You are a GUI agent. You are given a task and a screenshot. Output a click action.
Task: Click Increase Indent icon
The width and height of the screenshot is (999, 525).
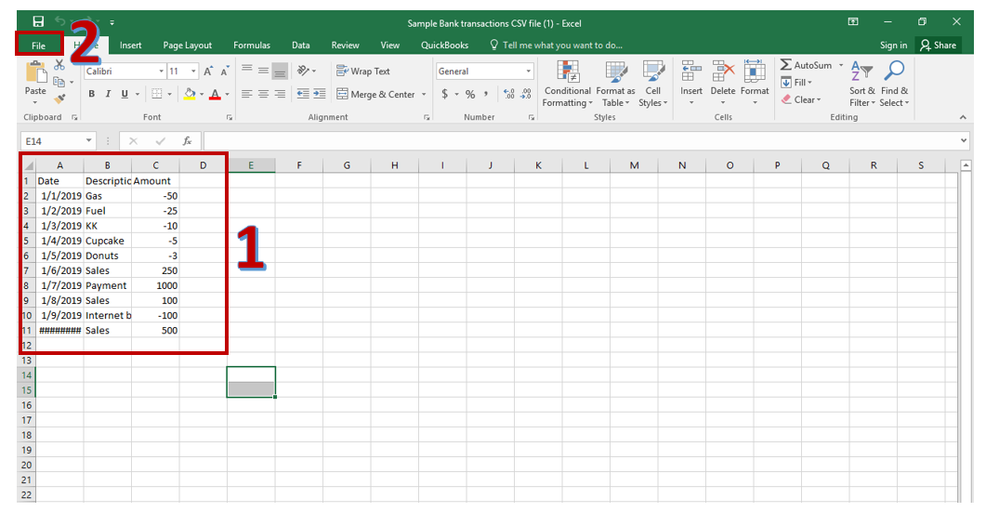coord(319,94)
